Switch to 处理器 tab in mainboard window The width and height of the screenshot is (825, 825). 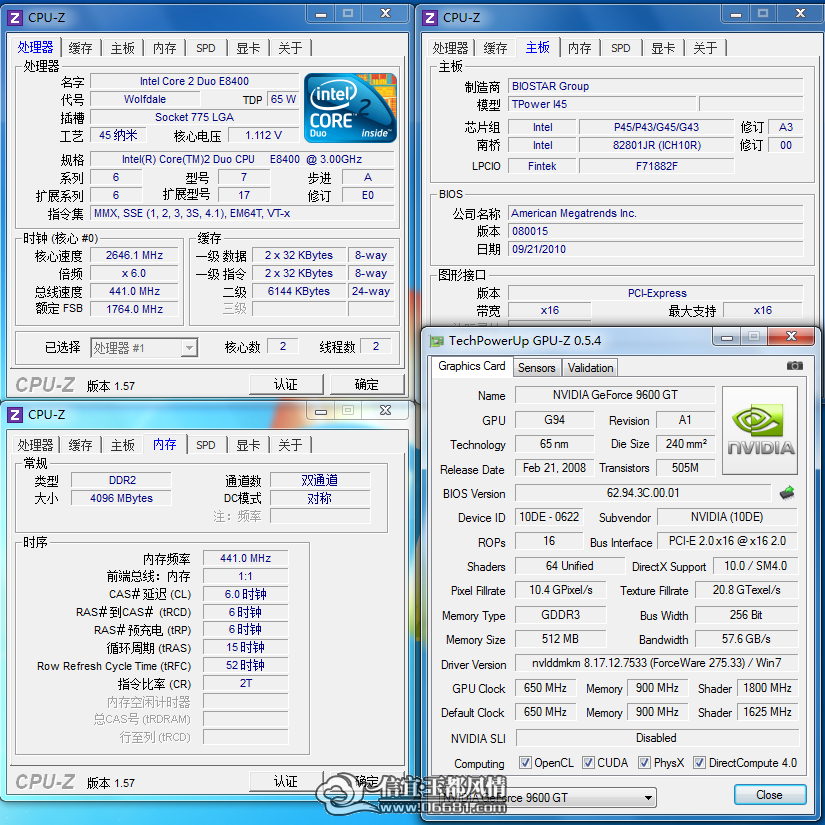point(450,48)
